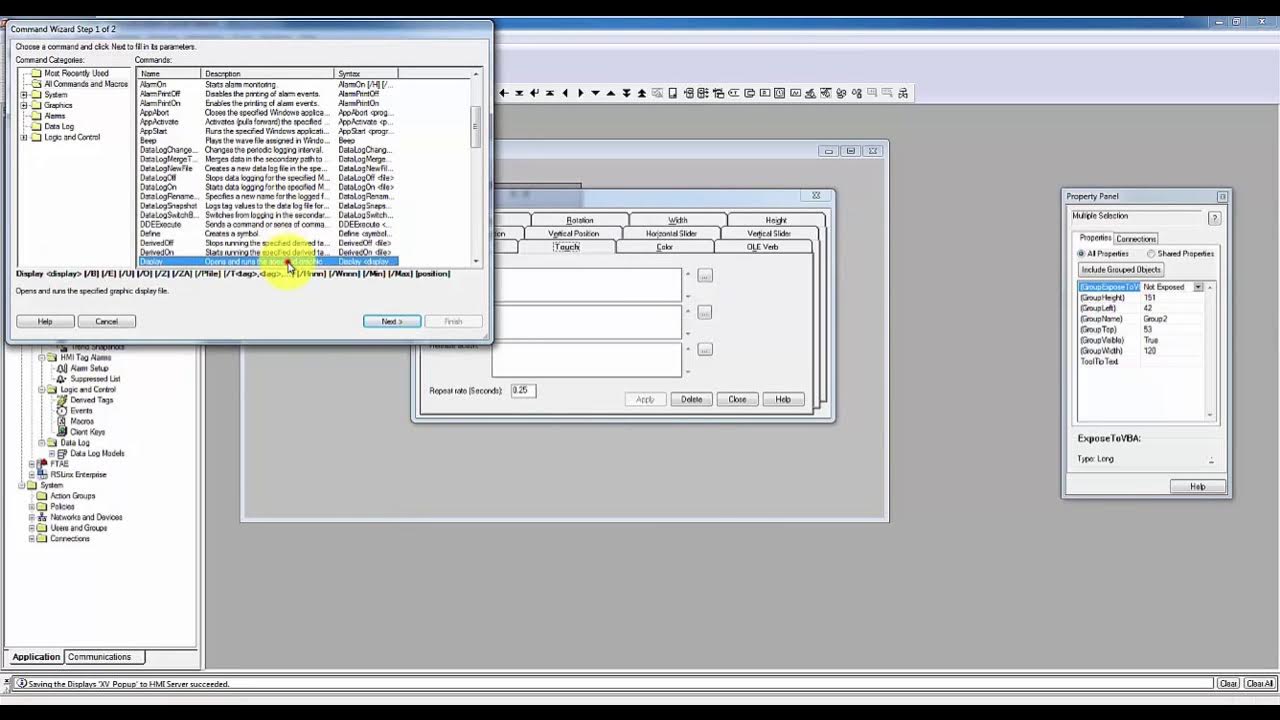
Task: Select the FTAE server icon
Action: [42, 464]
